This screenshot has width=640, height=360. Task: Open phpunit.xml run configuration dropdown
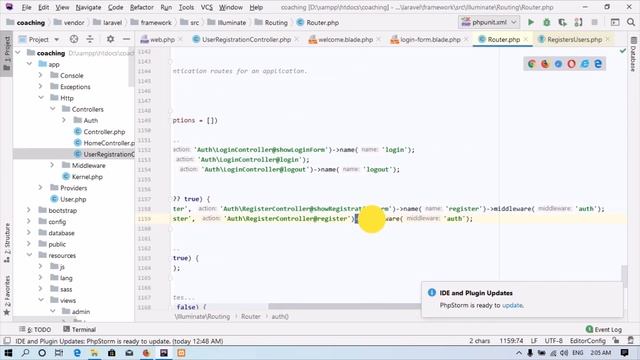point(489,22)
